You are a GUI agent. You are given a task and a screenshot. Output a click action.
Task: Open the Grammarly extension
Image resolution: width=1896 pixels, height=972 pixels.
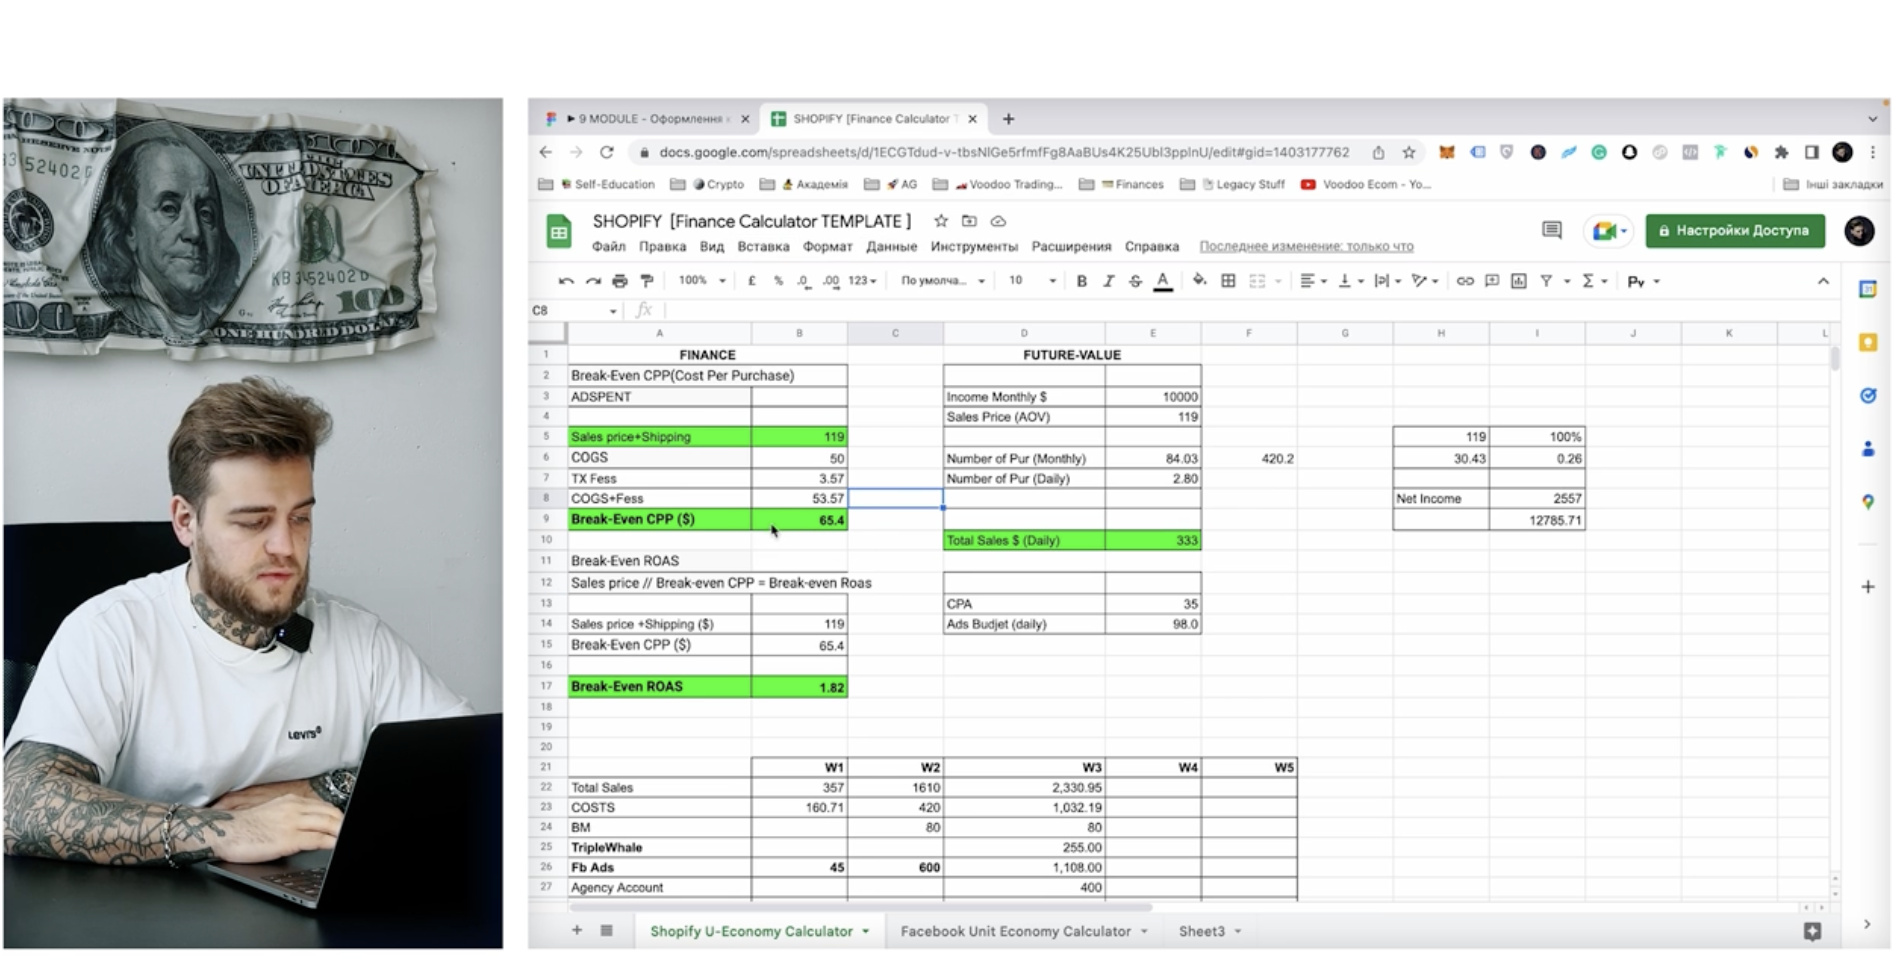1599,152
